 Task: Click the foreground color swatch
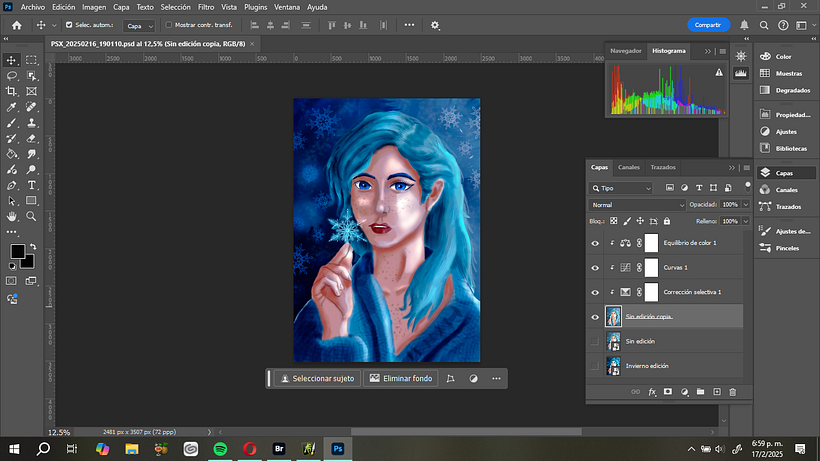(18, 251)
